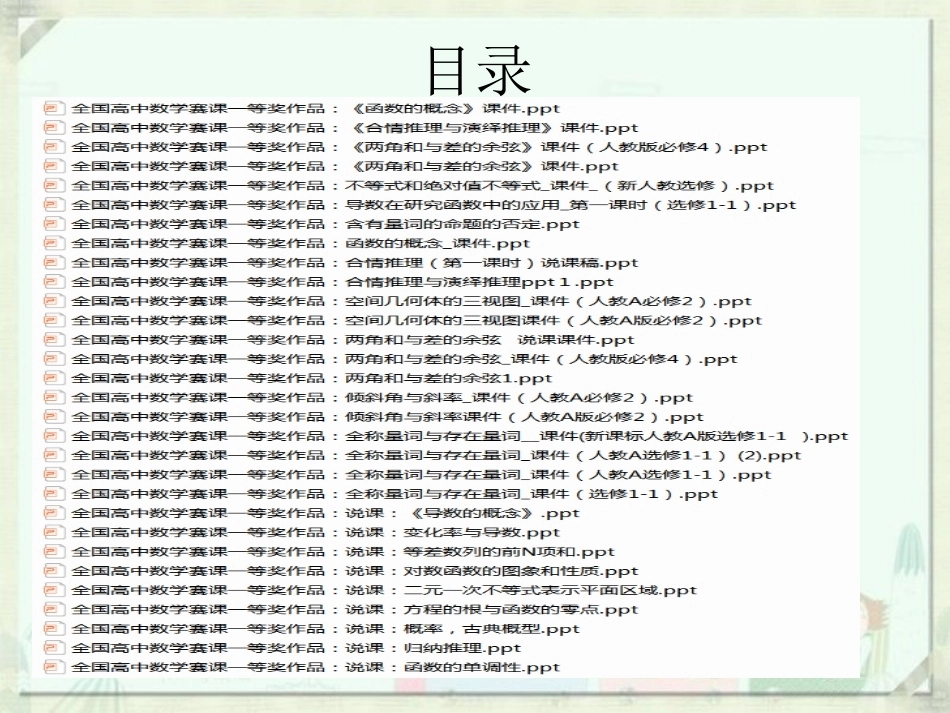Select file name 函数的概念_课件.ppt
The width and height of the screenshot is (950, 713).
pos(301,244)
